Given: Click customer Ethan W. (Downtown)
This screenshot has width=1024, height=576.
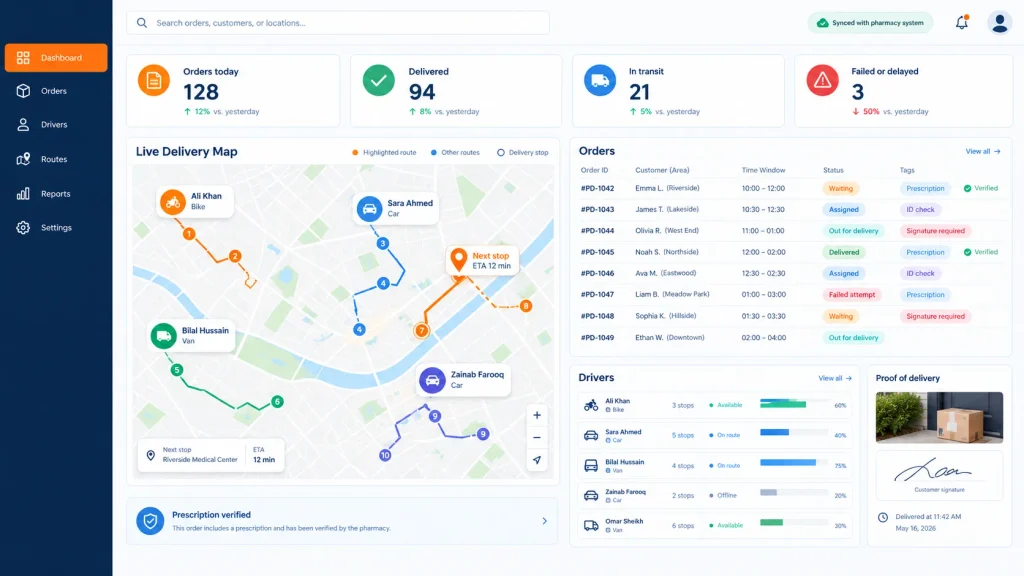Looking at the screenshot, I should click(670, 338).
